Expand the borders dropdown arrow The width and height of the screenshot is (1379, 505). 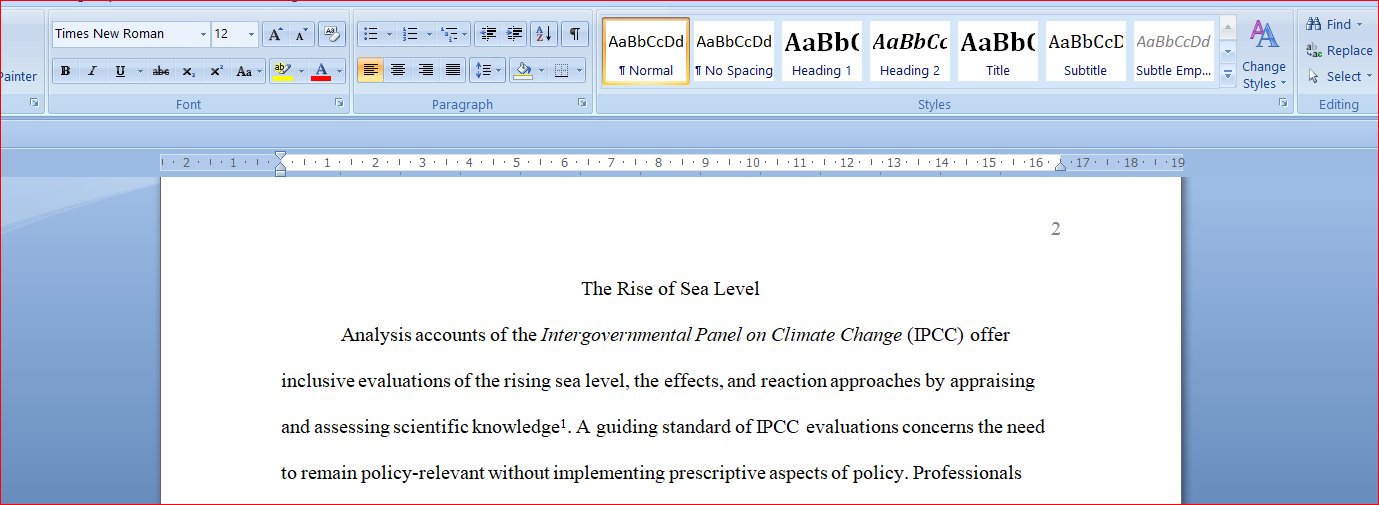(x=580, y=70)
